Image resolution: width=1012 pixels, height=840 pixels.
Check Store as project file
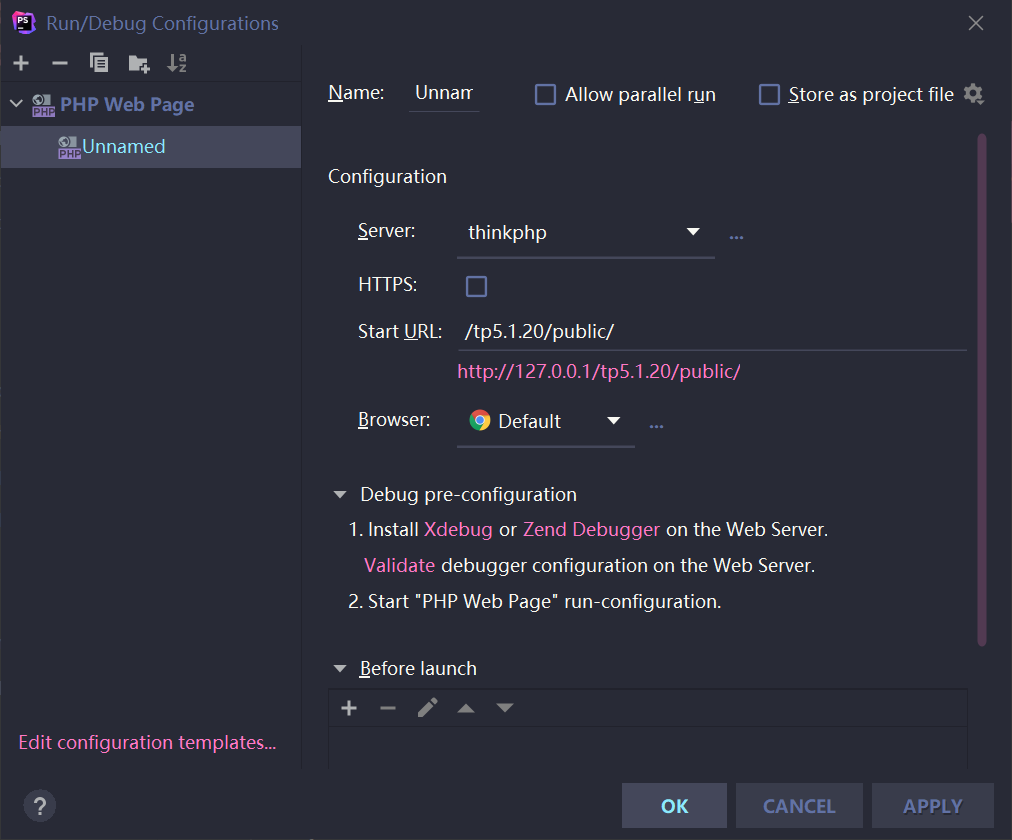coord(769,93)
